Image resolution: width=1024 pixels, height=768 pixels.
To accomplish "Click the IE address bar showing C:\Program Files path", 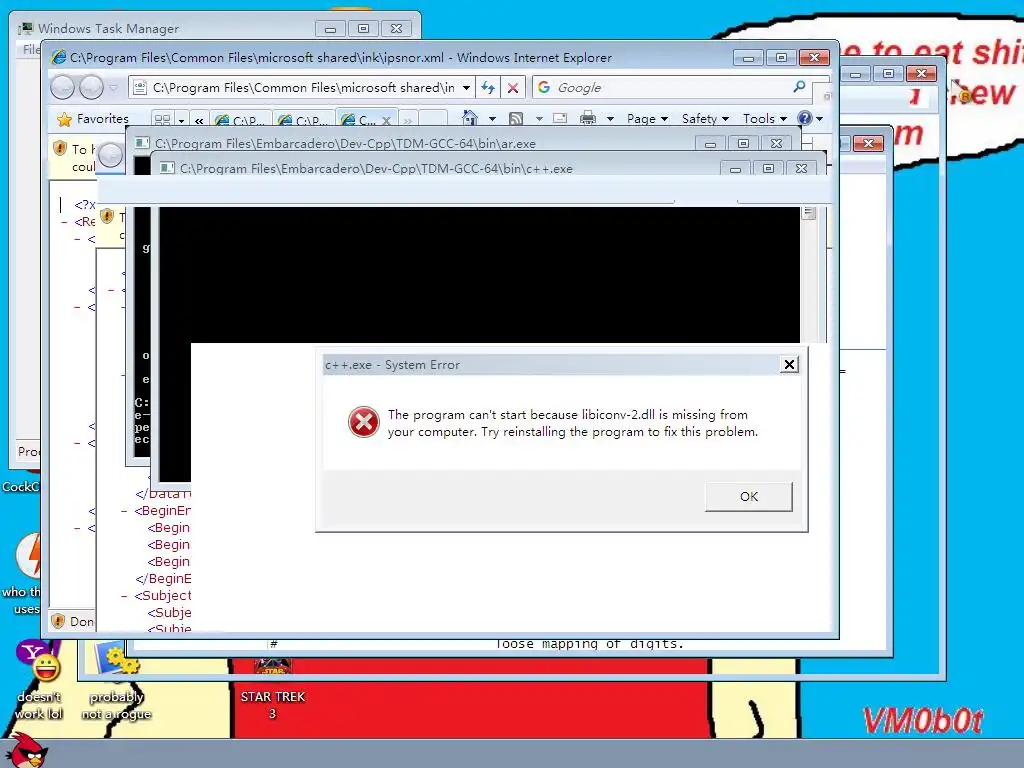I will (300, 88).
